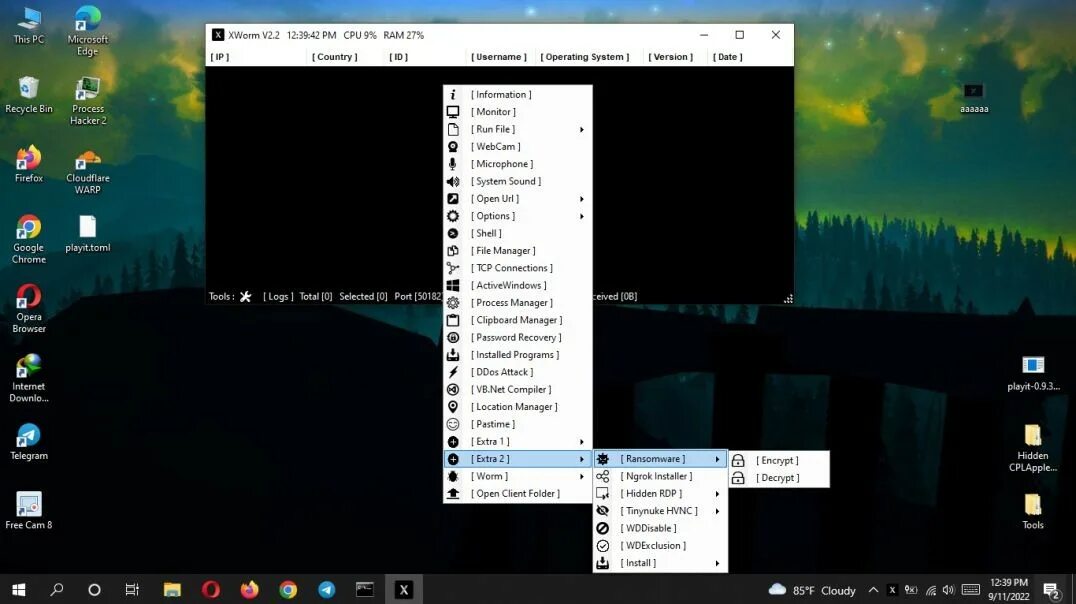
Task: Click the XWorm taskbar button
Action: pos(404,590)
